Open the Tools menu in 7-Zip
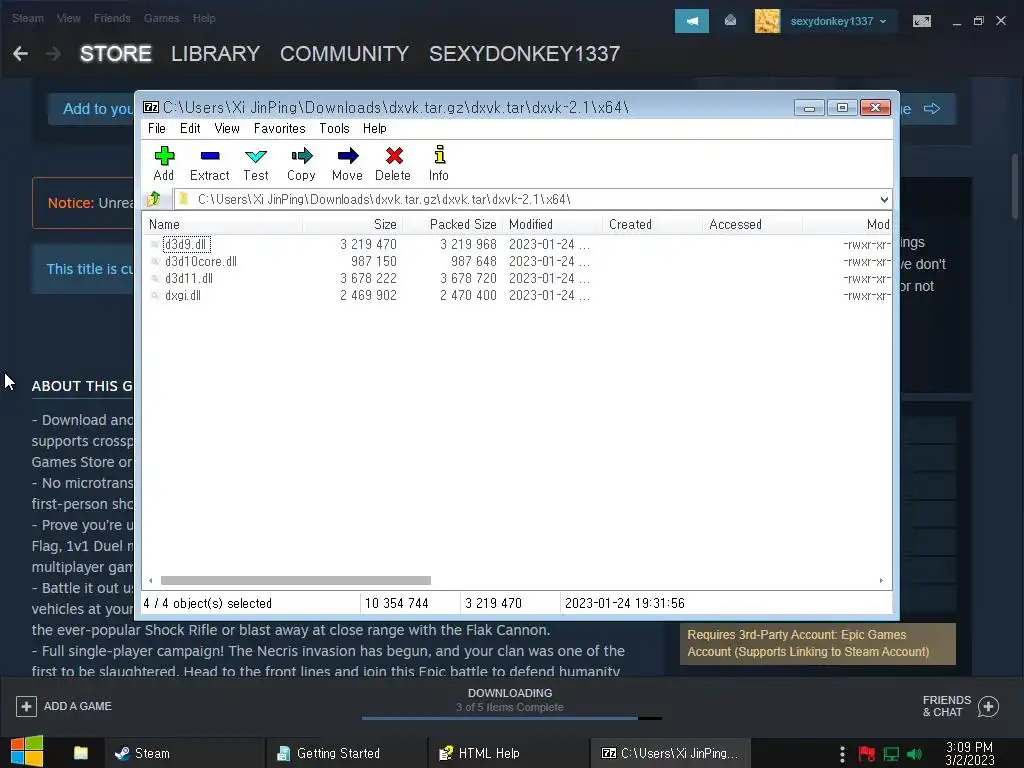The height and width of the screenshot is (768, 1024). coord(334,128)
